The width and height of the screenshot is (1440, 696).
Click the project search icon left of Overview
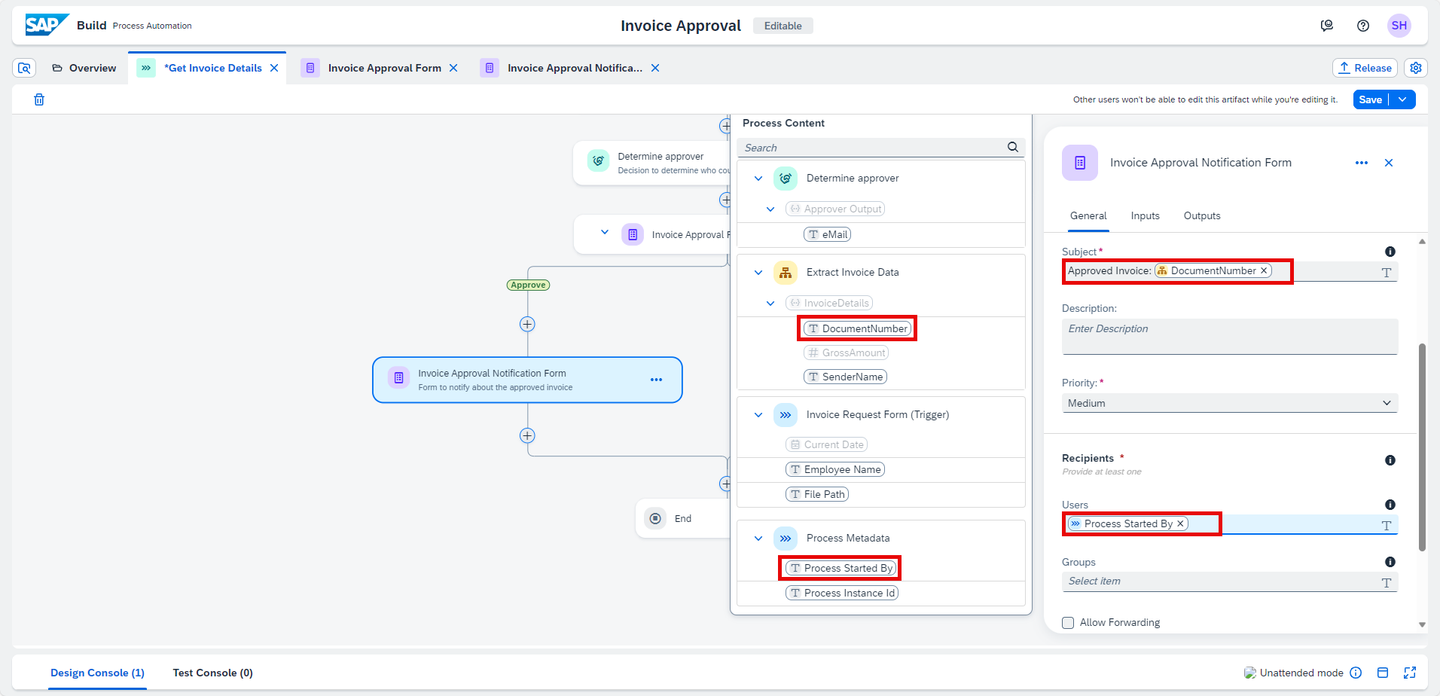(x=25, y=68)
